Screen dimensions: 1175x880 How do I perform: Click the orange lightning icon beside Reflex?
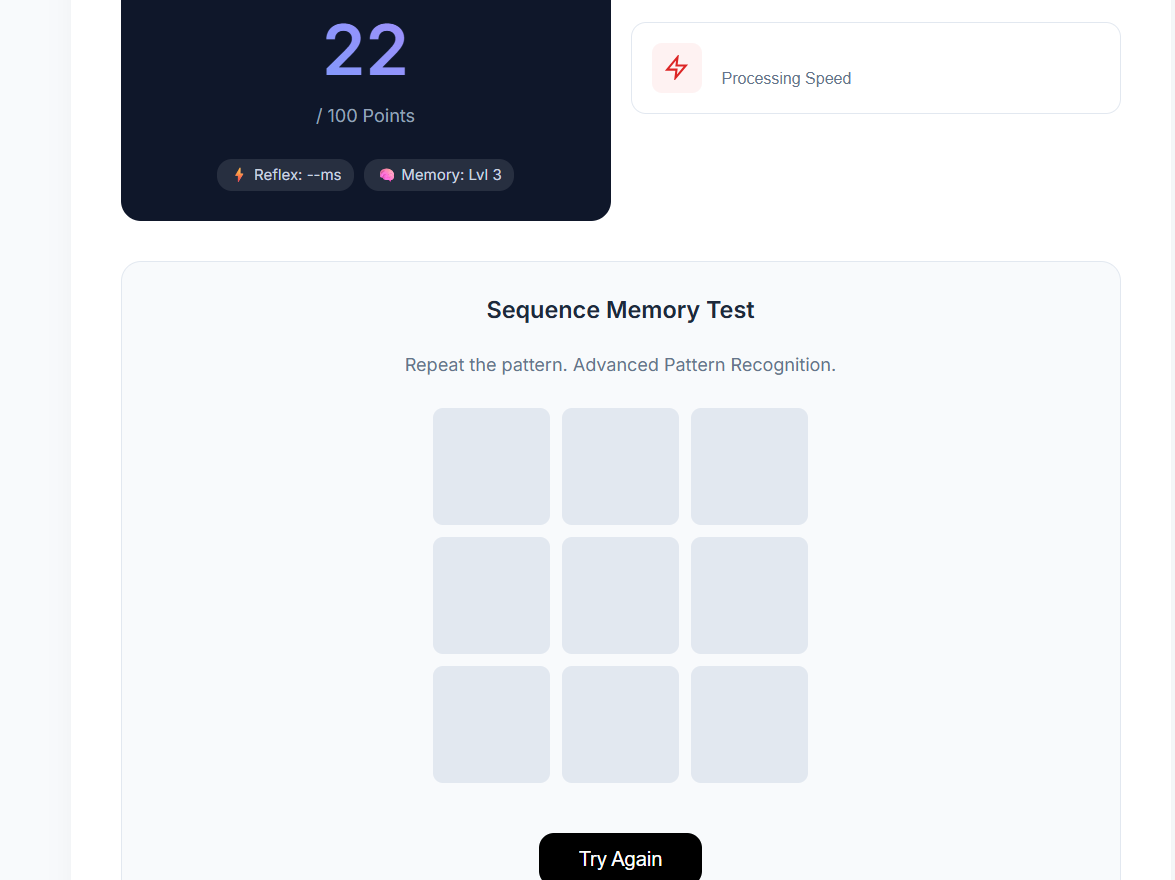pos(239,175)
